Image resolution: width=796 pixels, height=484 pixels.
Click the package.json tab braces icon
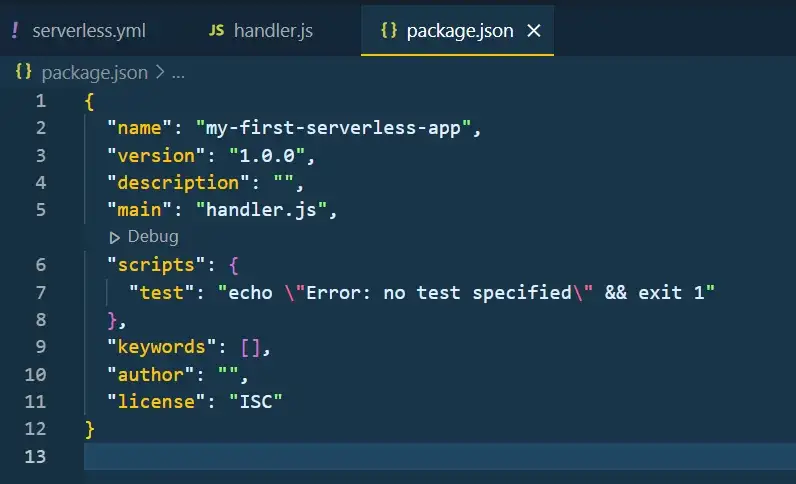[388, 31]
